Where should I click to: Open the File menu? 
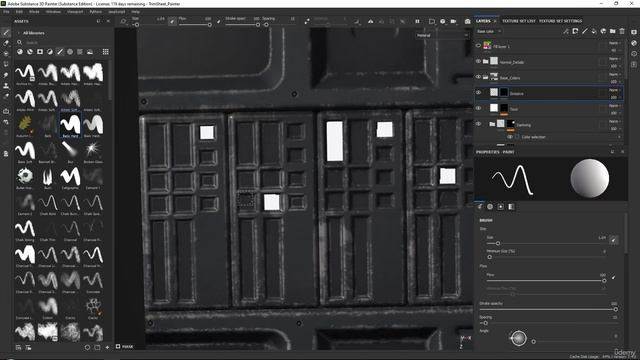click(x=6, y=12)
